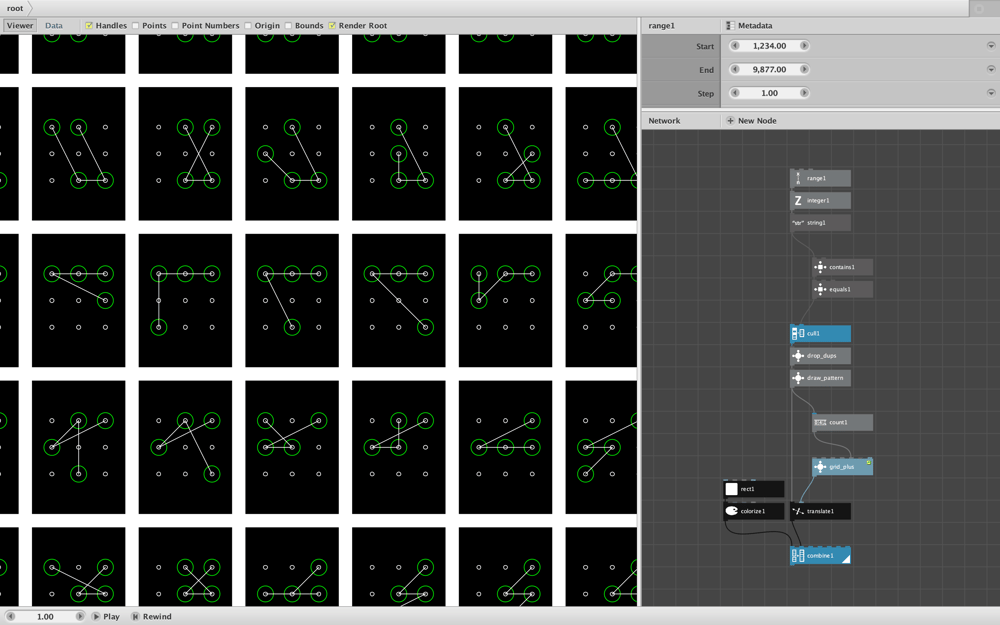Decrease the End value with left arrow
This screenshot has height=625, width=1000.
pyautogui.click(x=735, y=70)
